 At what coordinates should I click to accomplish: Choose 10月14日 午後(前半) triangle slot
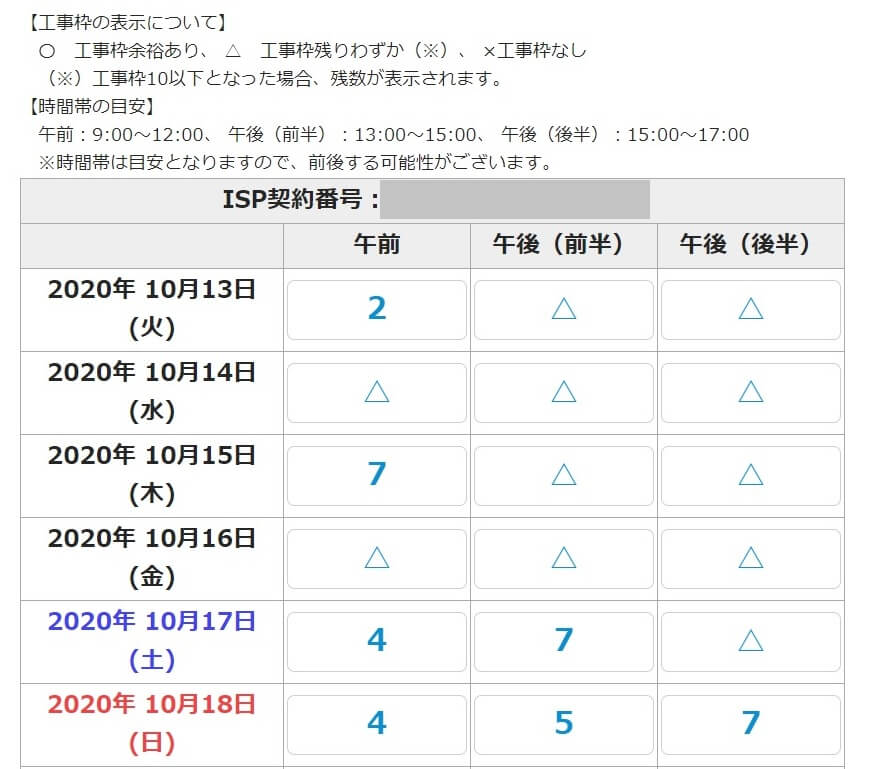pos(564,393)
